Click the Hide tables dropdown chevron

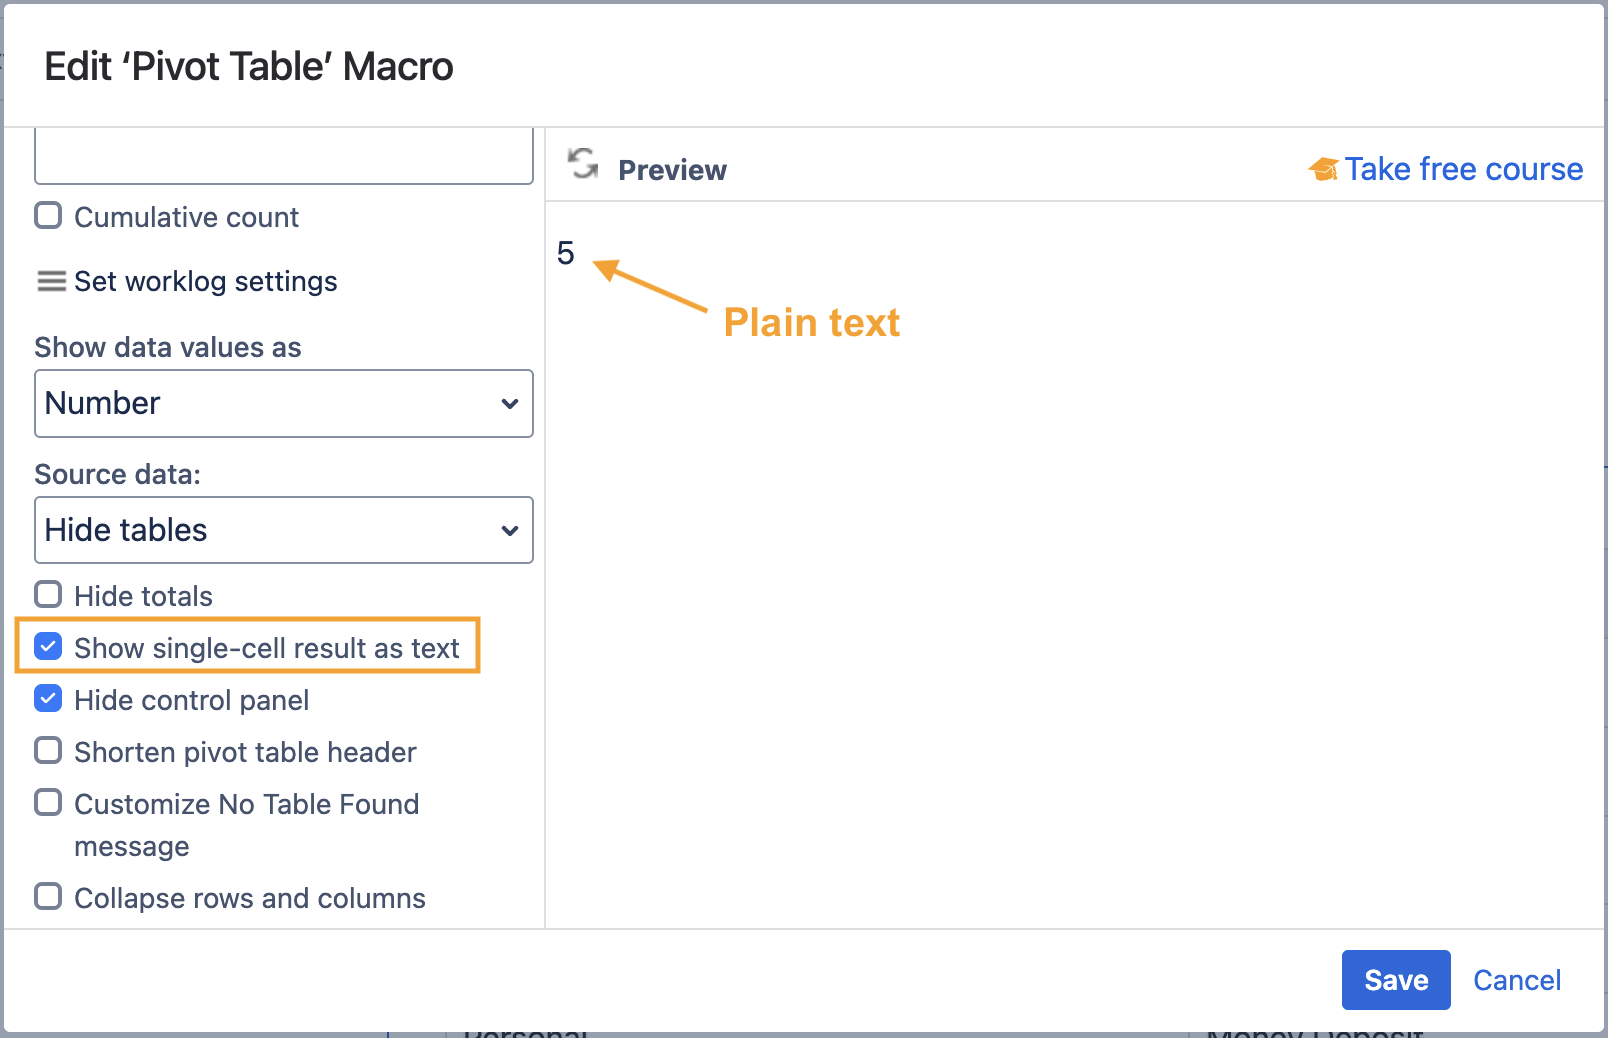click(x=510, y=530)
